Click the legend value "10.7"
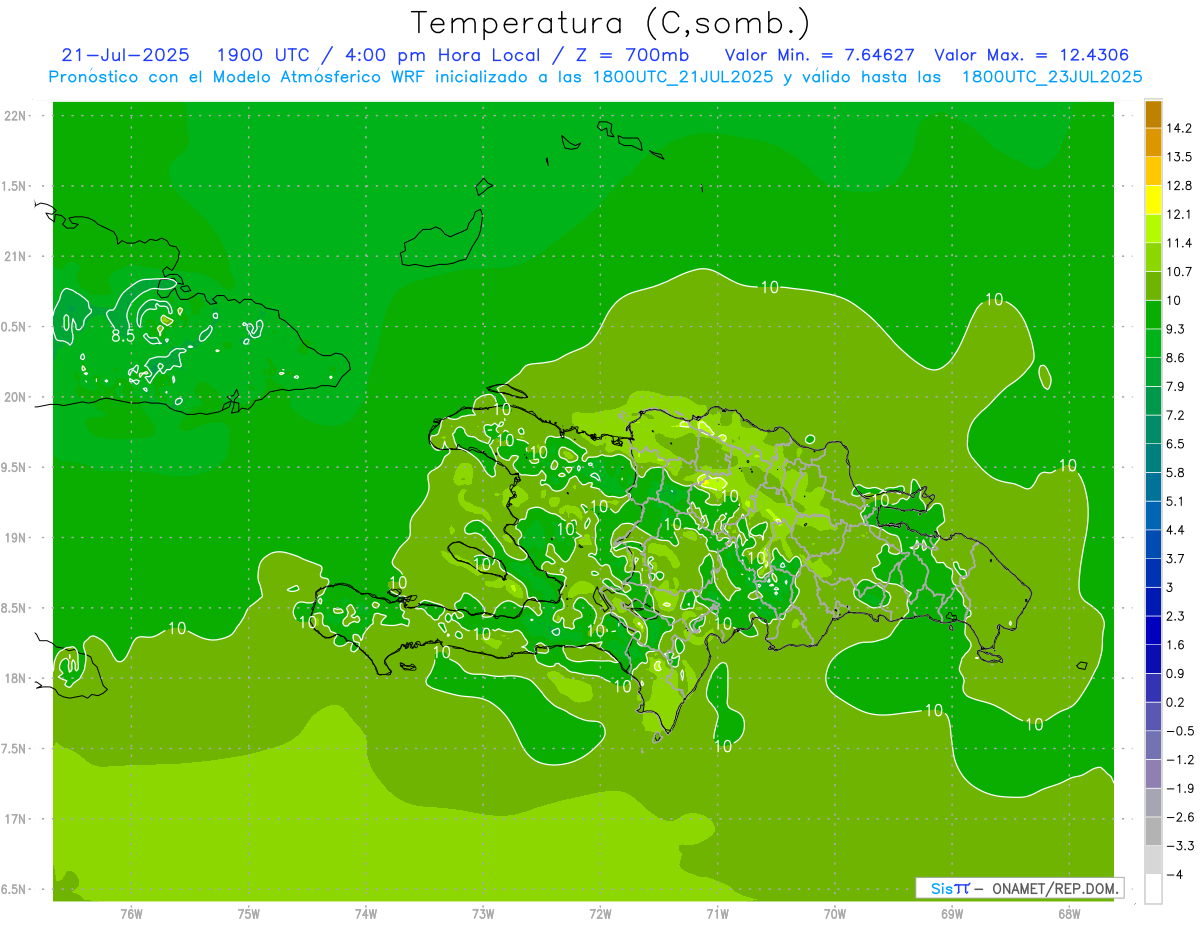 coord(1181,272)
